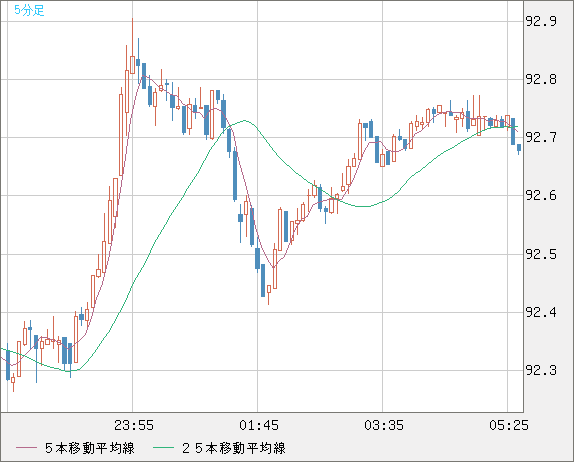
Task: Click the pink line swatch in legend
Action: [26, 448]
